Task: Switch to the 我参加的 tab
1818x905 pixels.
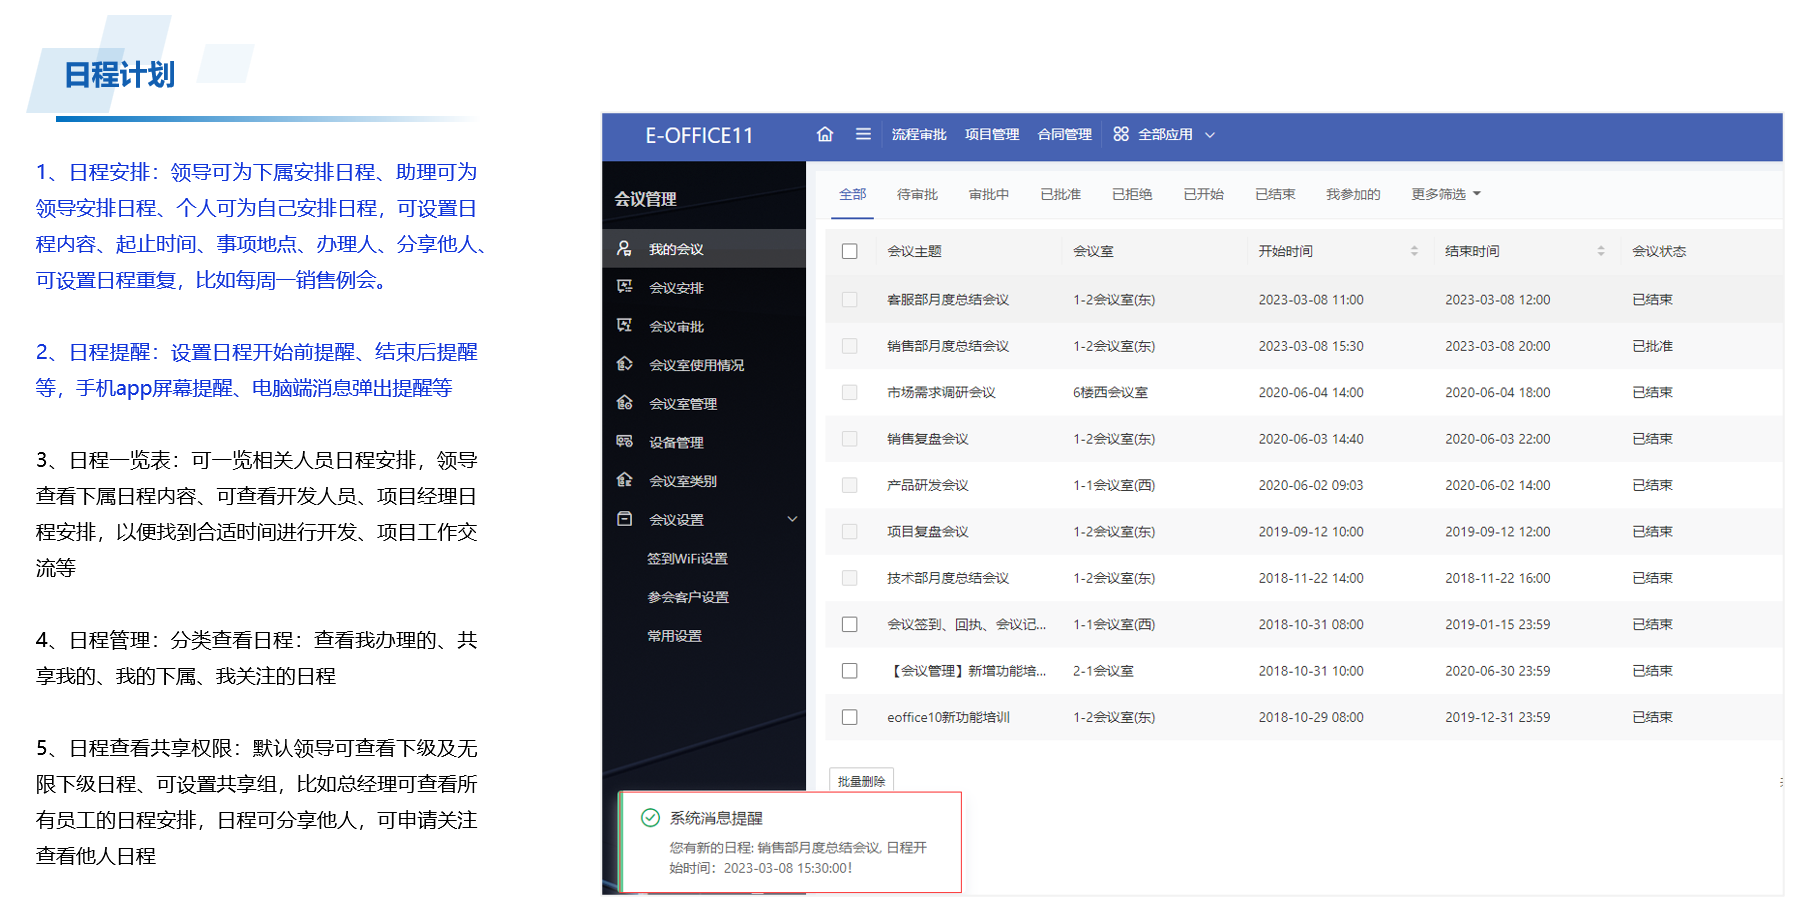Action: [1353, 194]
